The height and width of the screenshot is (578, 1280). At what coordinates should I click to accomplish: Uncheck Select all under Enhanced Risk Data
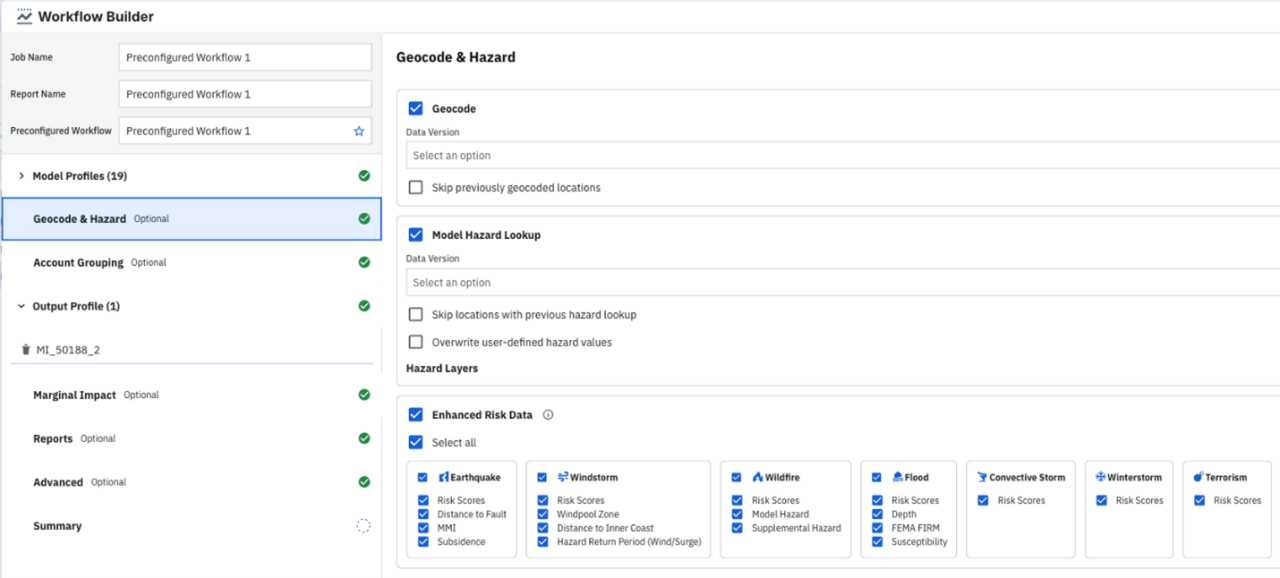coord(416,442)
